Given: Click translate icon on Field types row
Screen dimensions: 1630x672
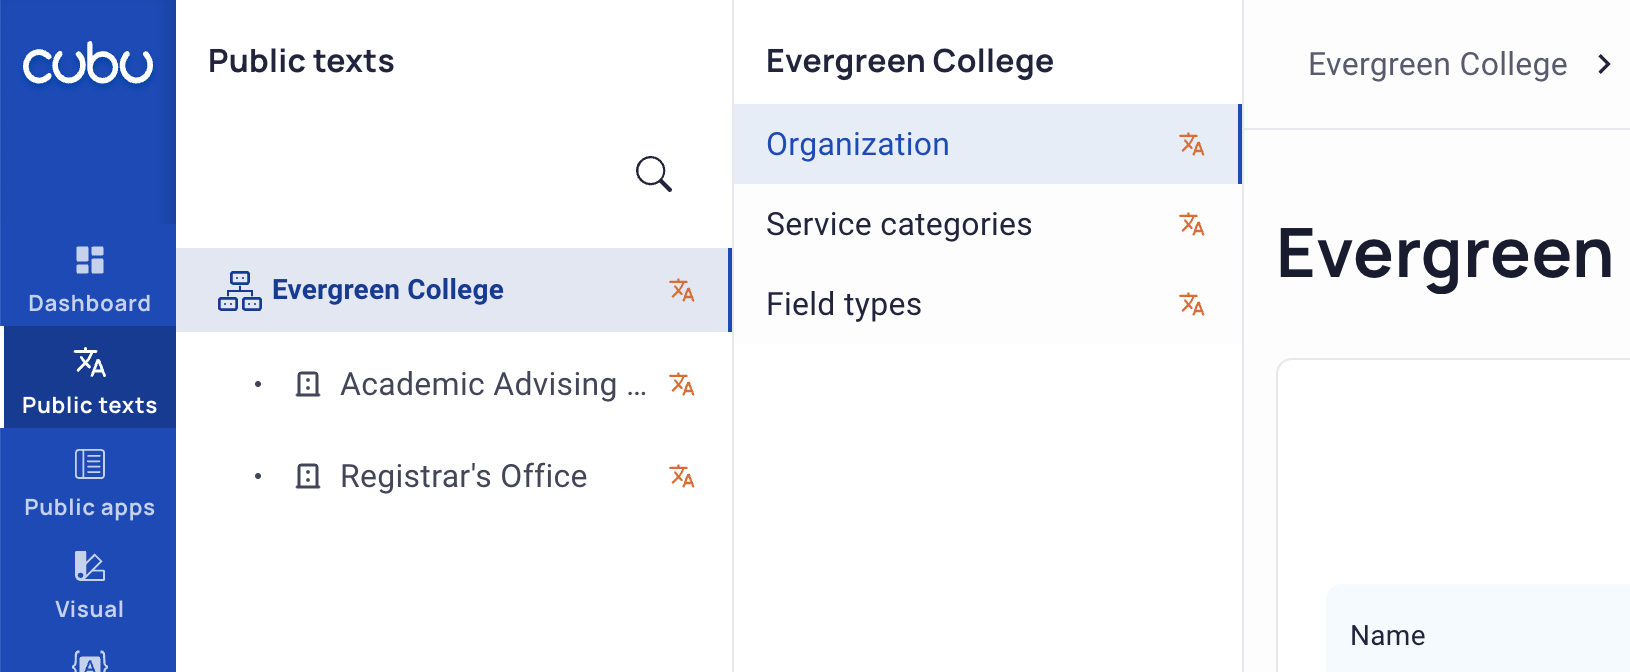Looking at the screenshot, I should click(x=1192, y=304).
